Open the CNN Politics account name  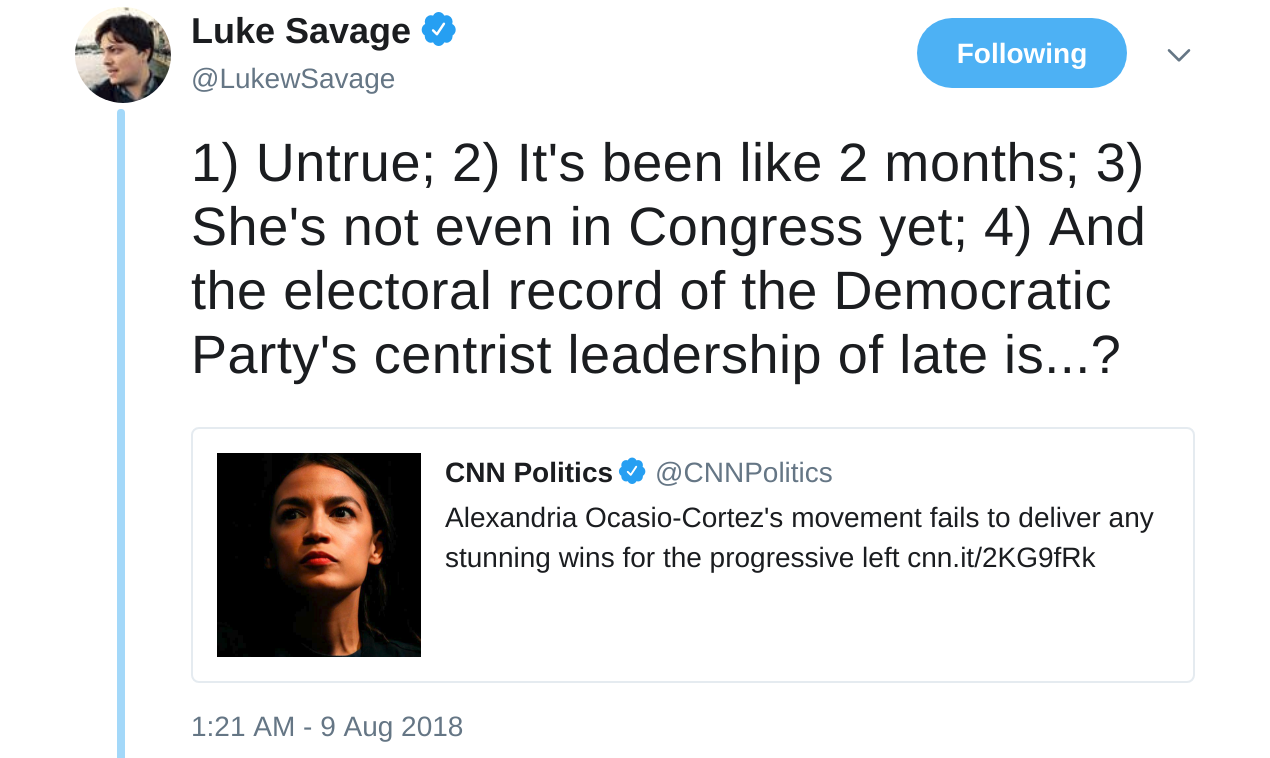(x=528, y=472)
